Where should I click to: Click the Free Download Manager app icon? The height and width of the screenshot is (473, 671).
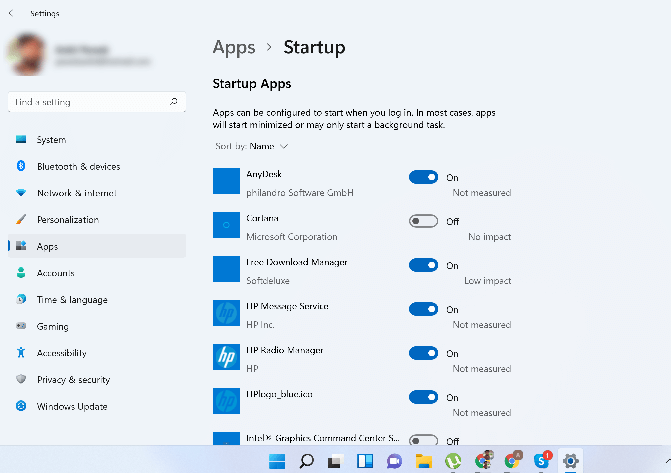pos(226,269)
